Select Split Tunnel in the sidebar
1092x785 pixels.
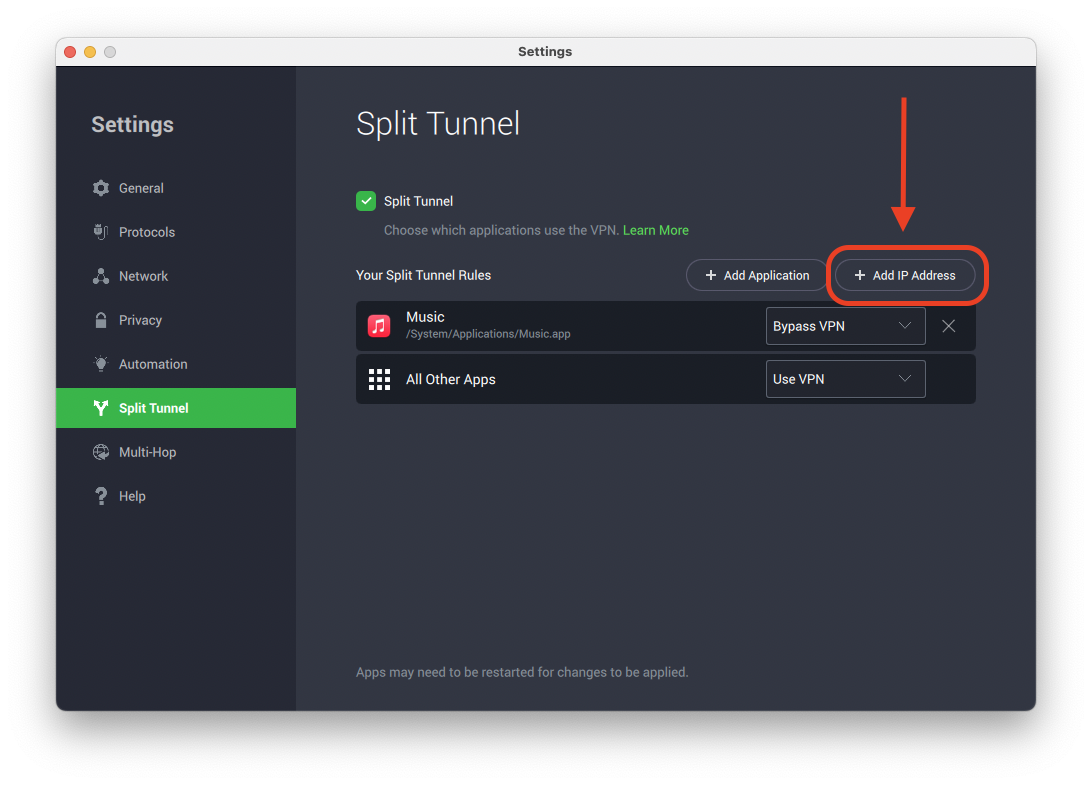click(x=176, y=408)
